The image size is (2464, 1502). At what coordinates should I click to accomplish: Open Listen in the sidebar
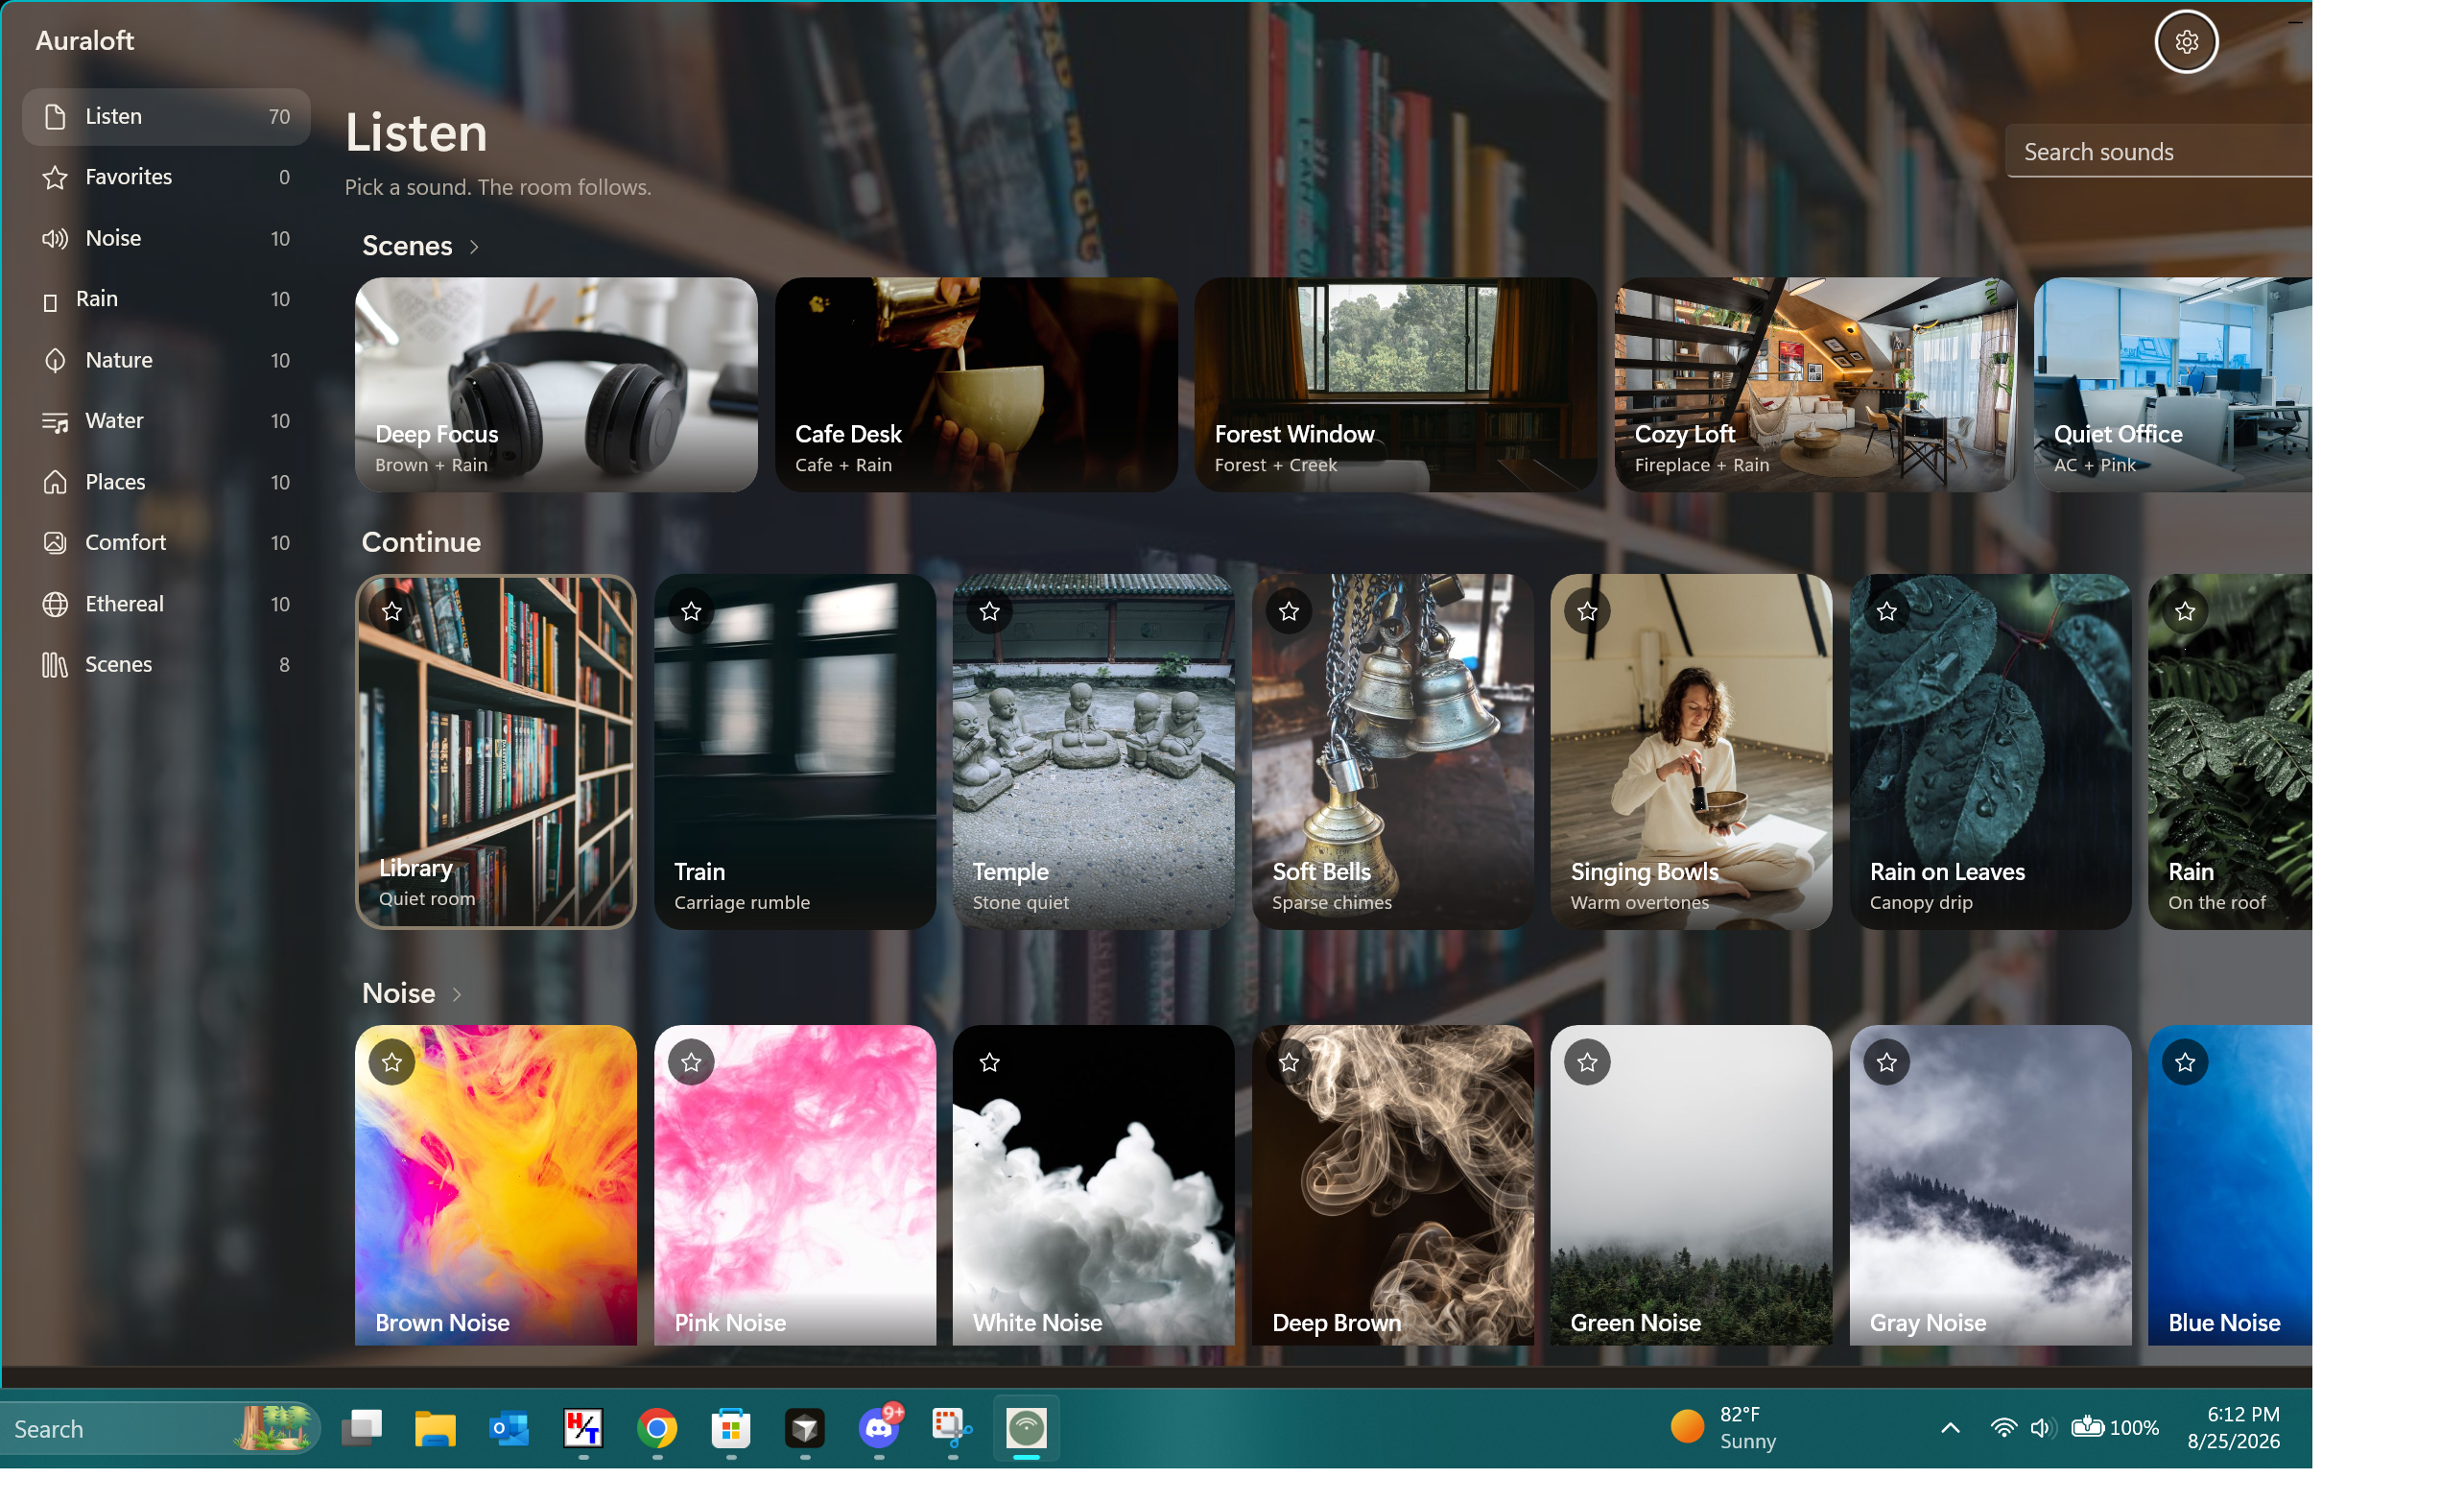pos(166,117)
